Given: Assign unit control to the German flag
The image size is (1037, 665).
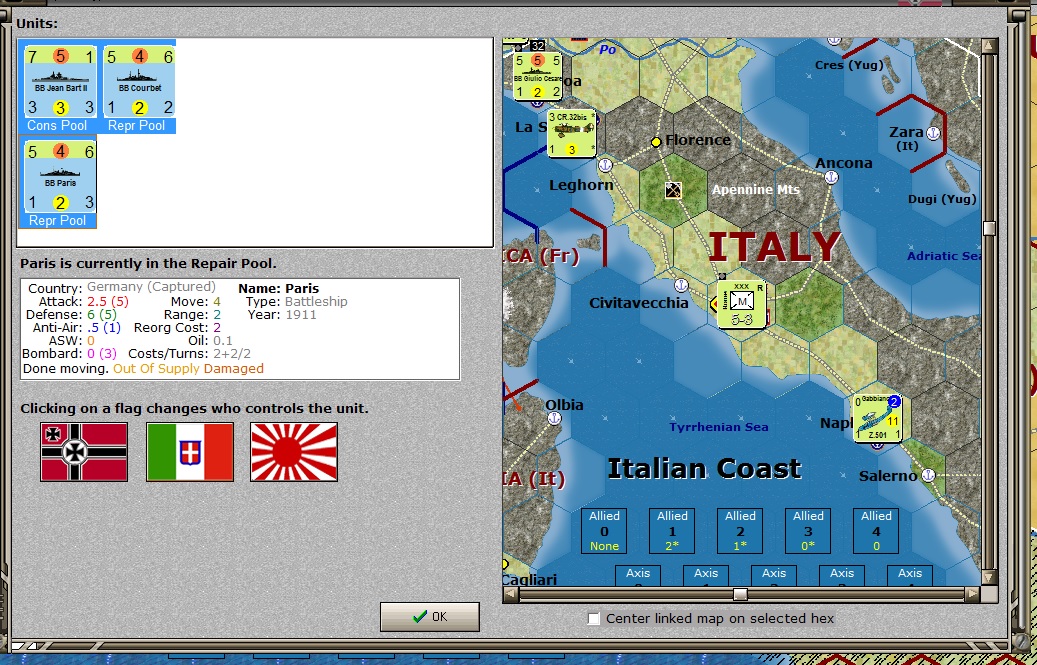Looking at the screenshot, I should click(84, 452).
